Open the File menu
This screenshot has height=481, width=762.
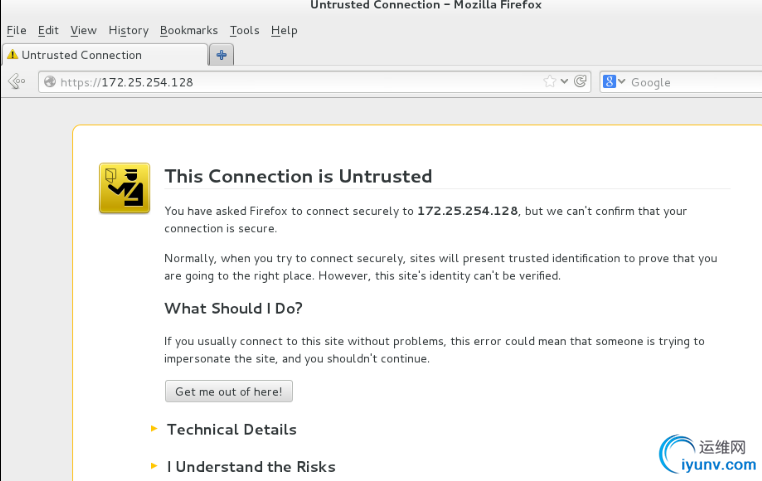[x=17, y=30]
